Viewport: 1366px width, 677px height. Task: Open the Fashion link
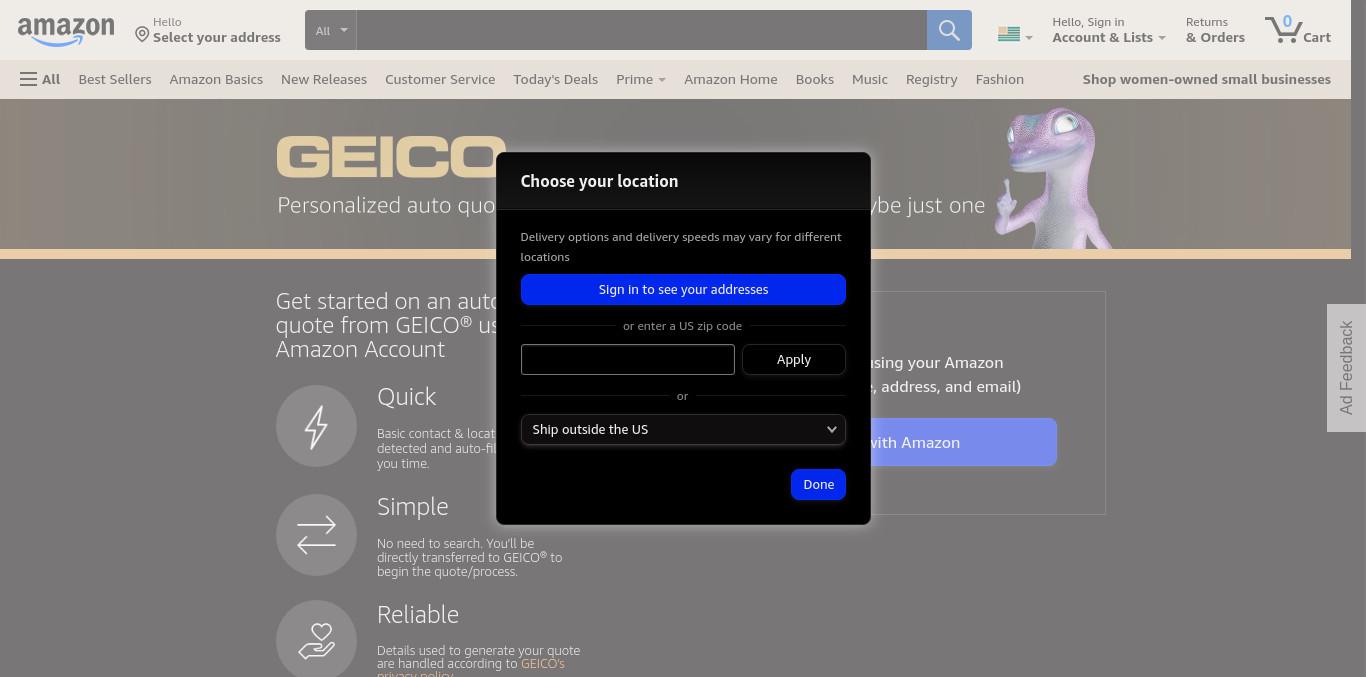click(x=999, y=79)
